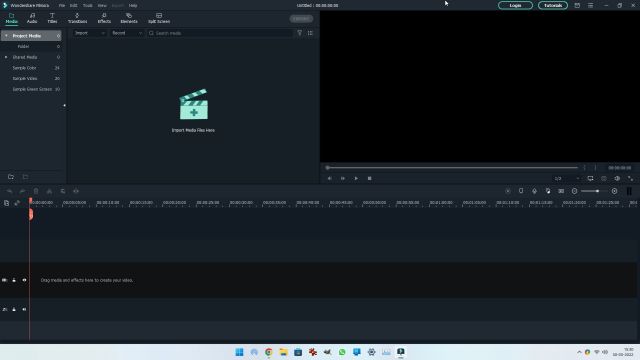
Task: Toggle visibility eye on video track
Action: pyautogui.click(x=24, y=280)
